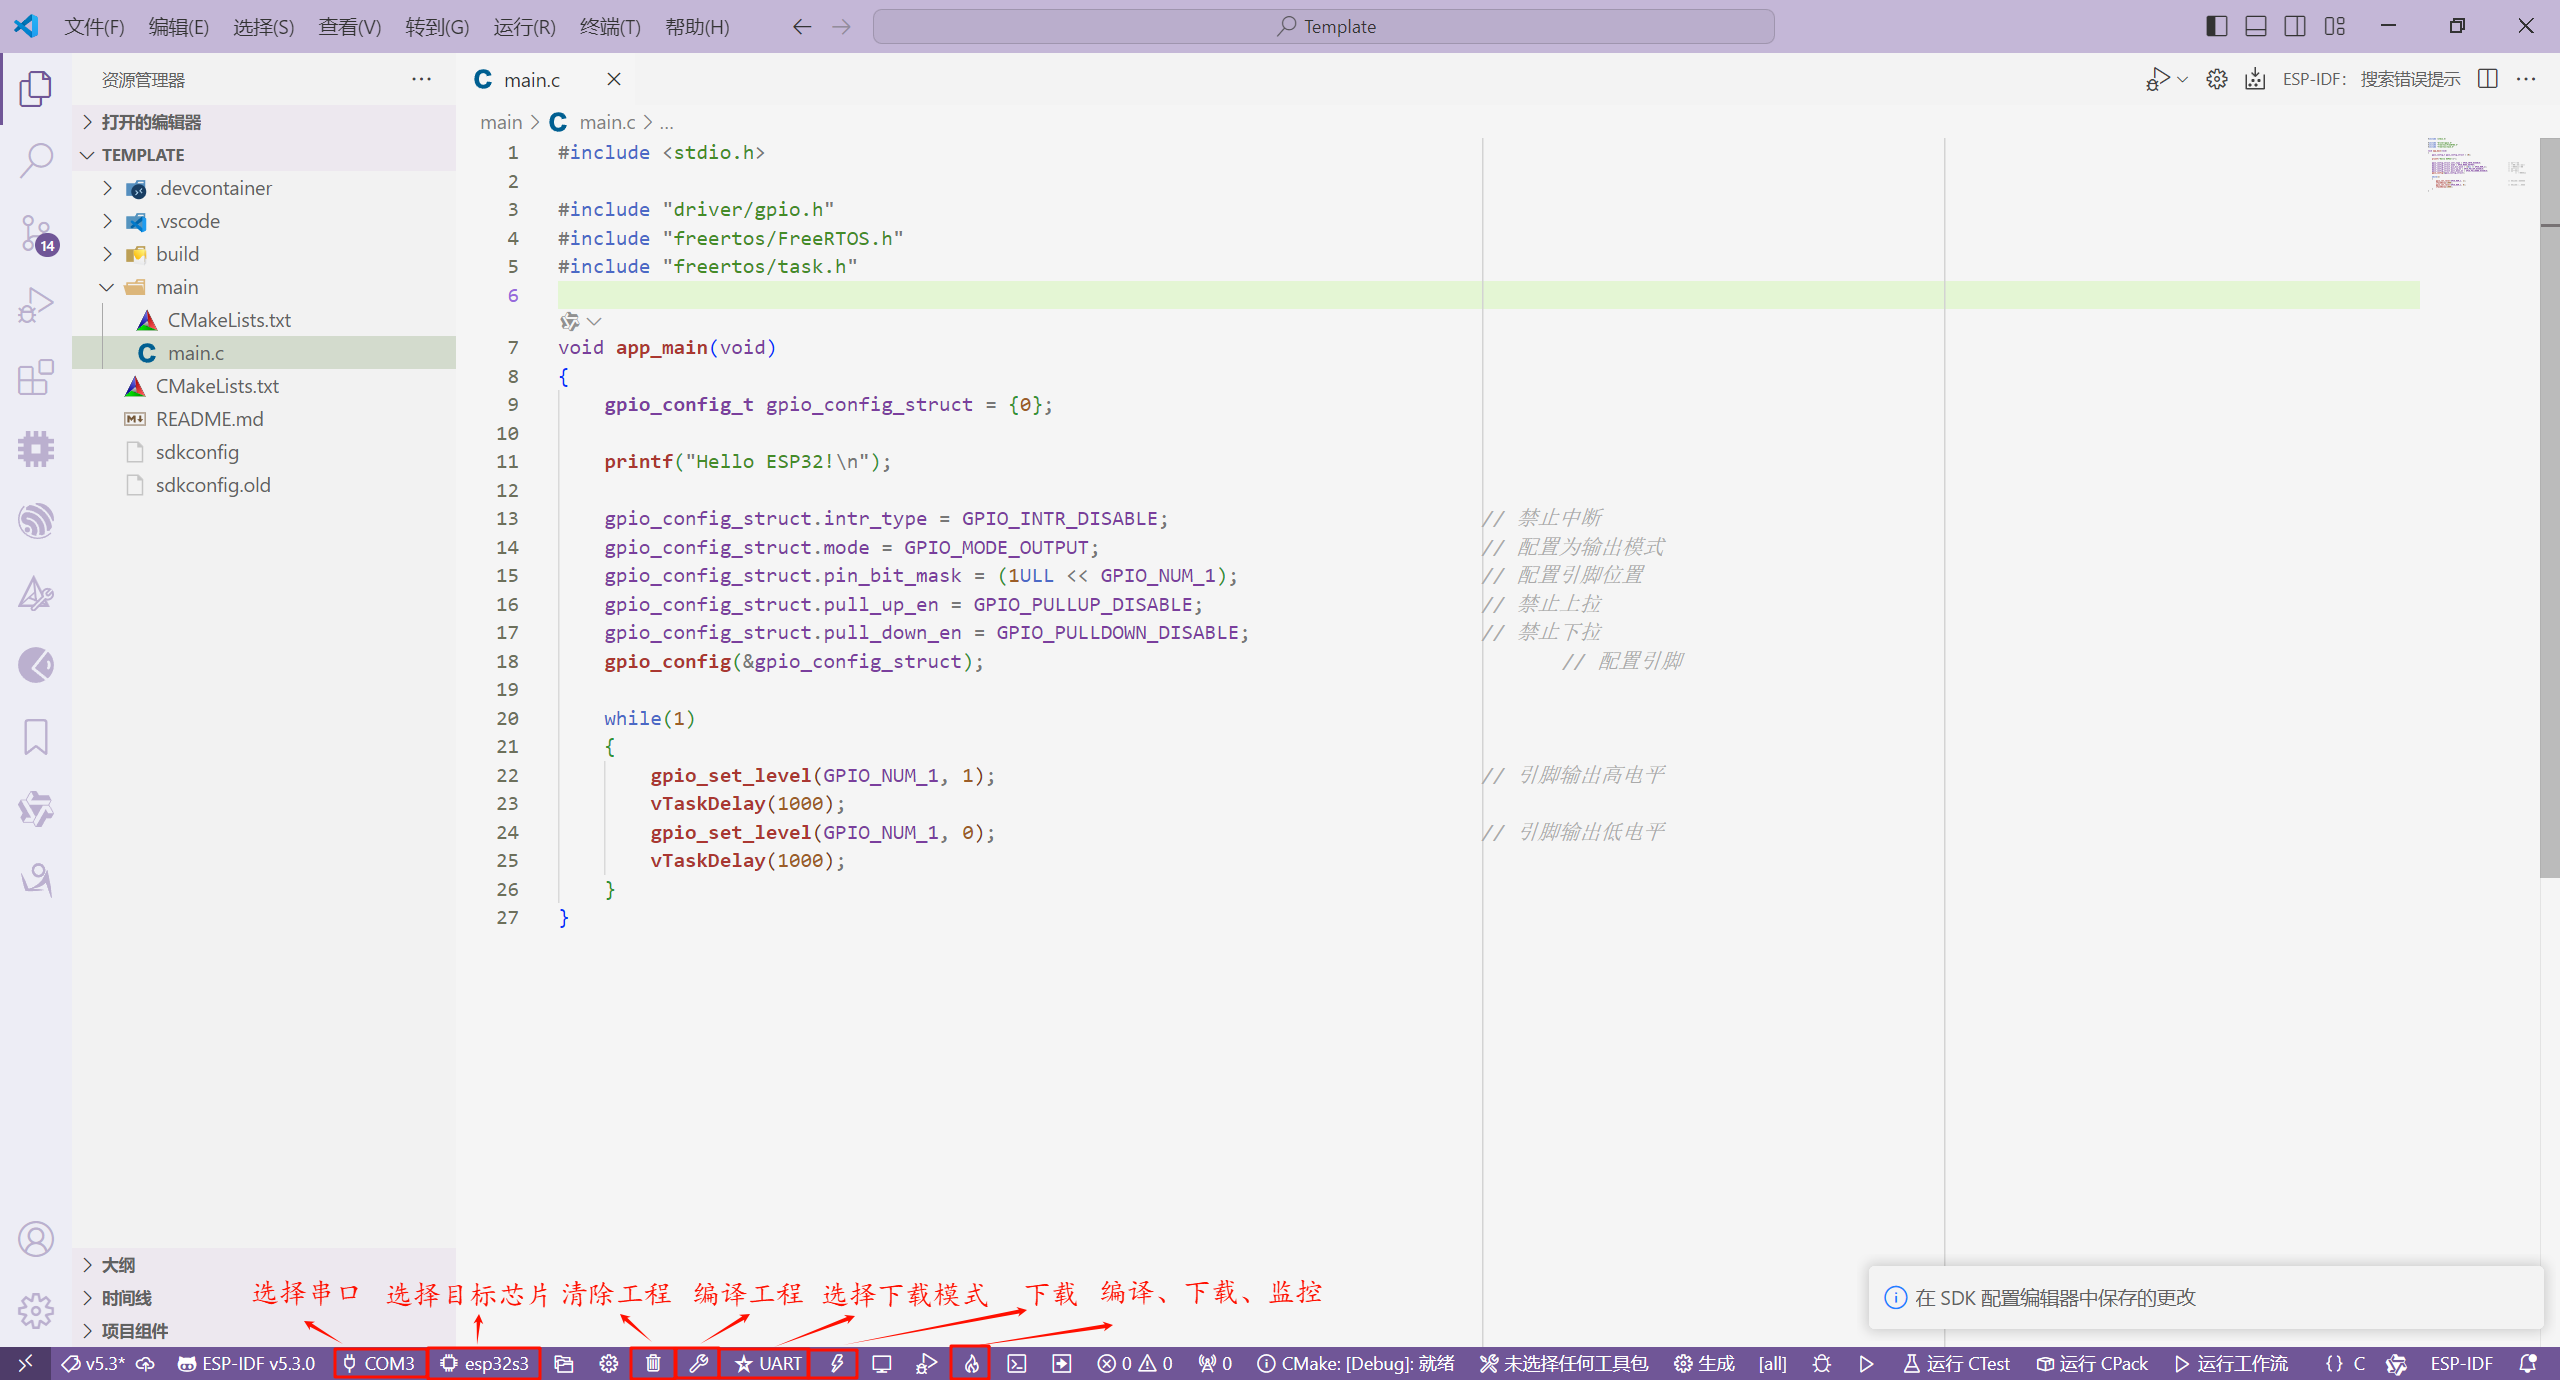Open the 终端(T) menu
Screen dimensions: 2560x1380
(x=610, y=27)
